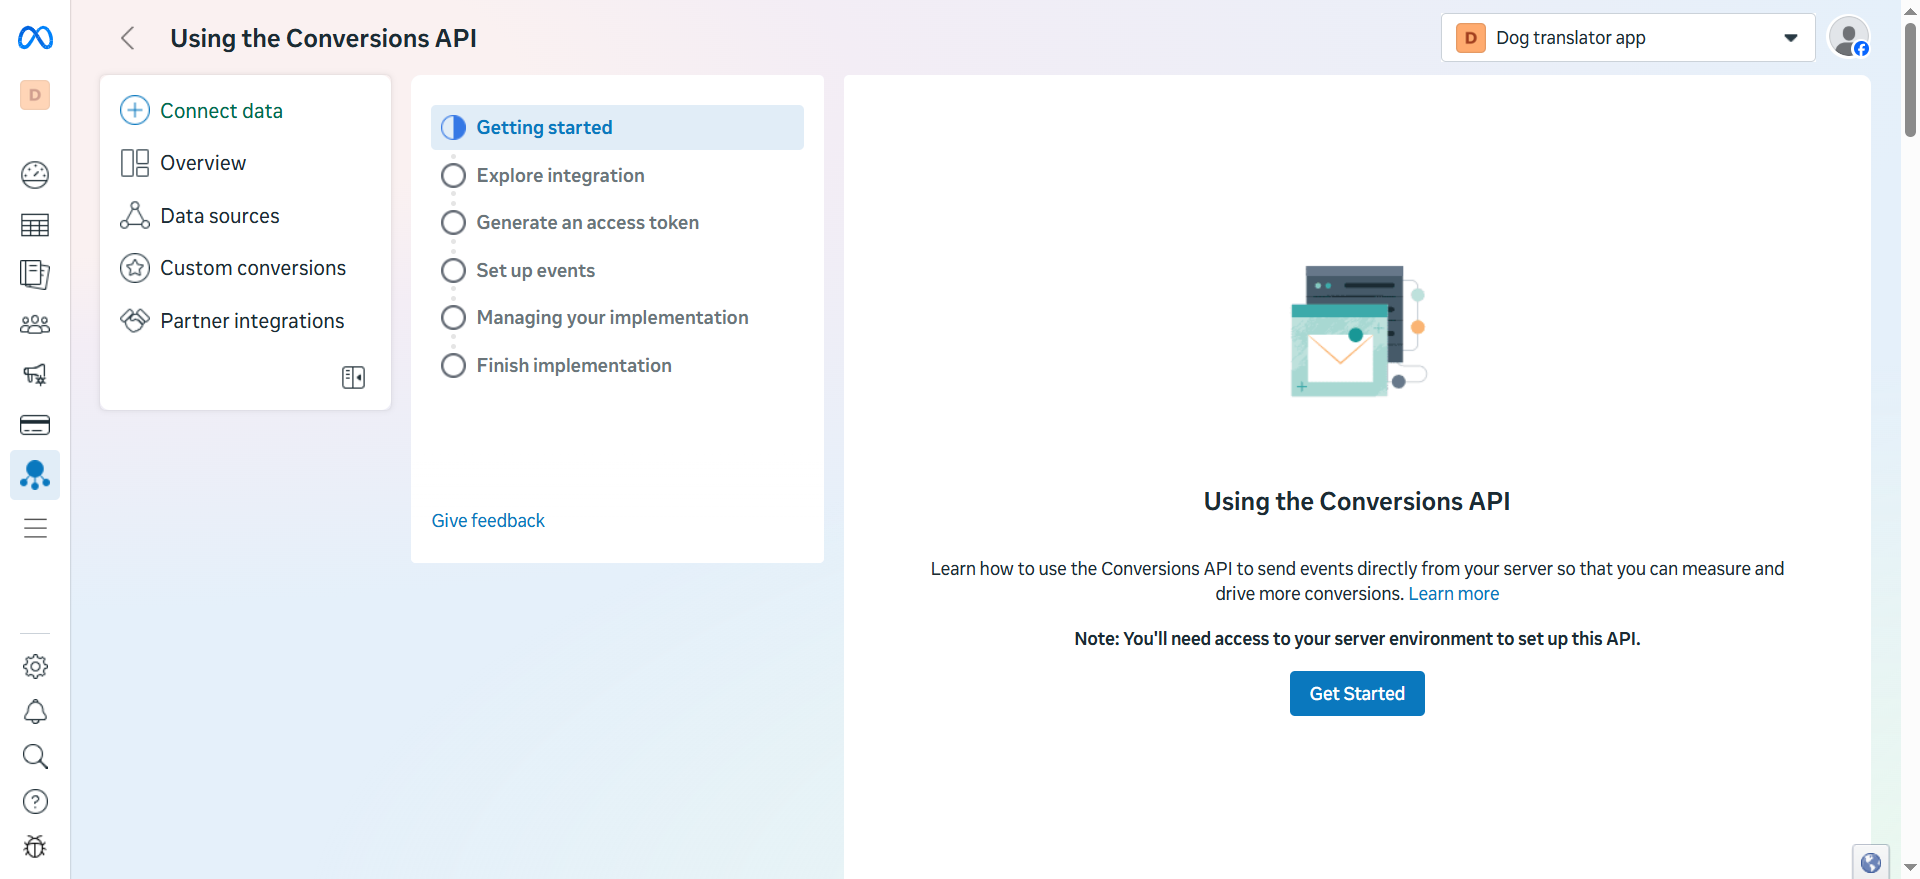1920x879 pixels.
Task: Click the Learn more link
Action: coord(1453,593)
